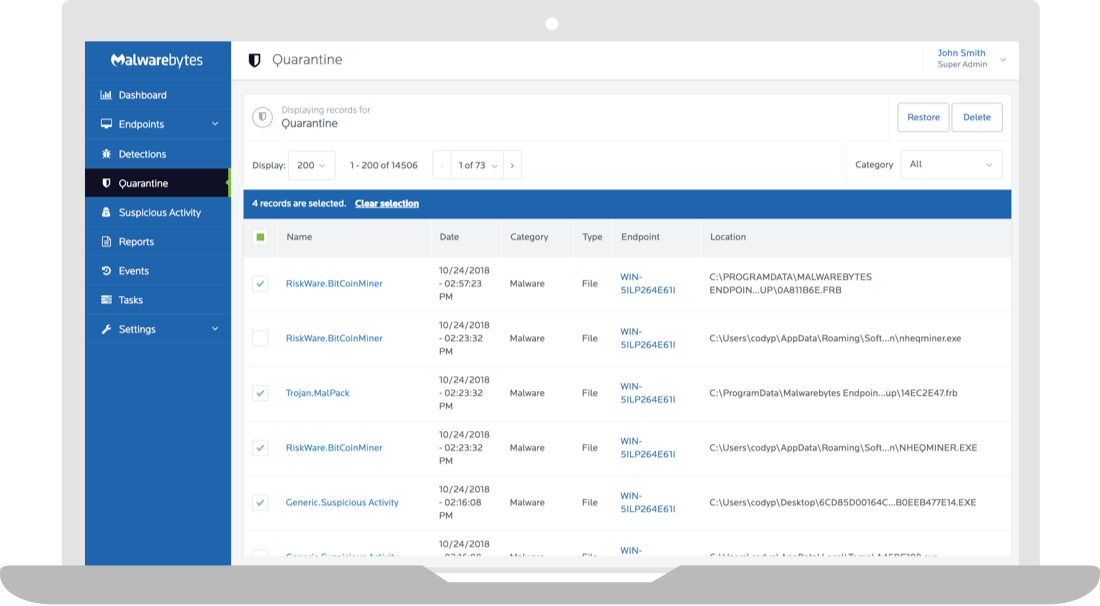Viewport: 1100px width, 606px height.
Task: Click the Quarantine shield icon in sidebar
Action: [106, 183]
